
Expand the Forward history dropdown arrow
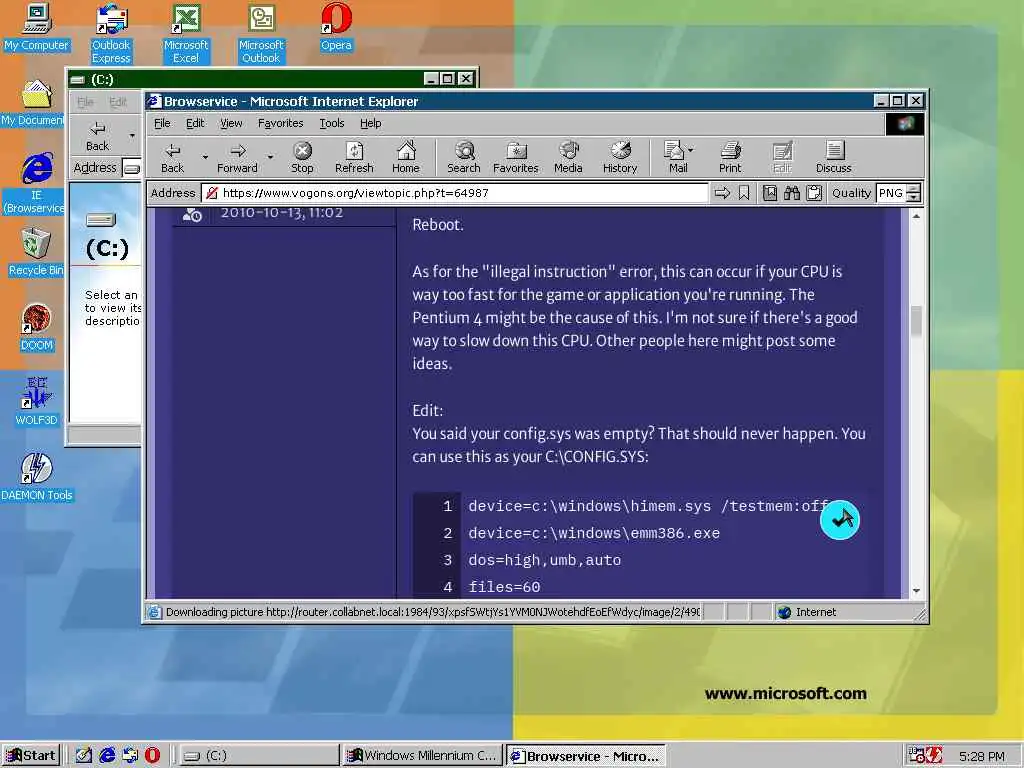click(270, 157)
